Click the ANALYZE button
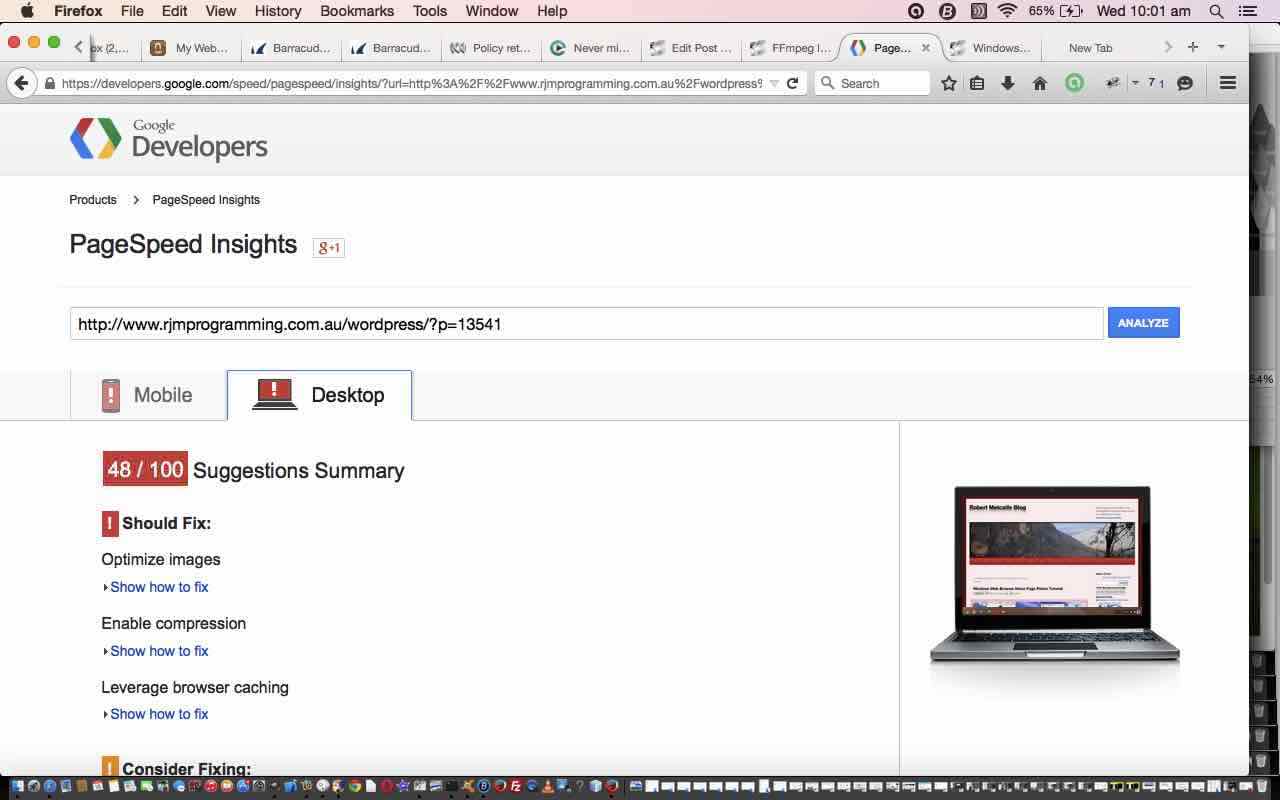 click(1143, 323)
